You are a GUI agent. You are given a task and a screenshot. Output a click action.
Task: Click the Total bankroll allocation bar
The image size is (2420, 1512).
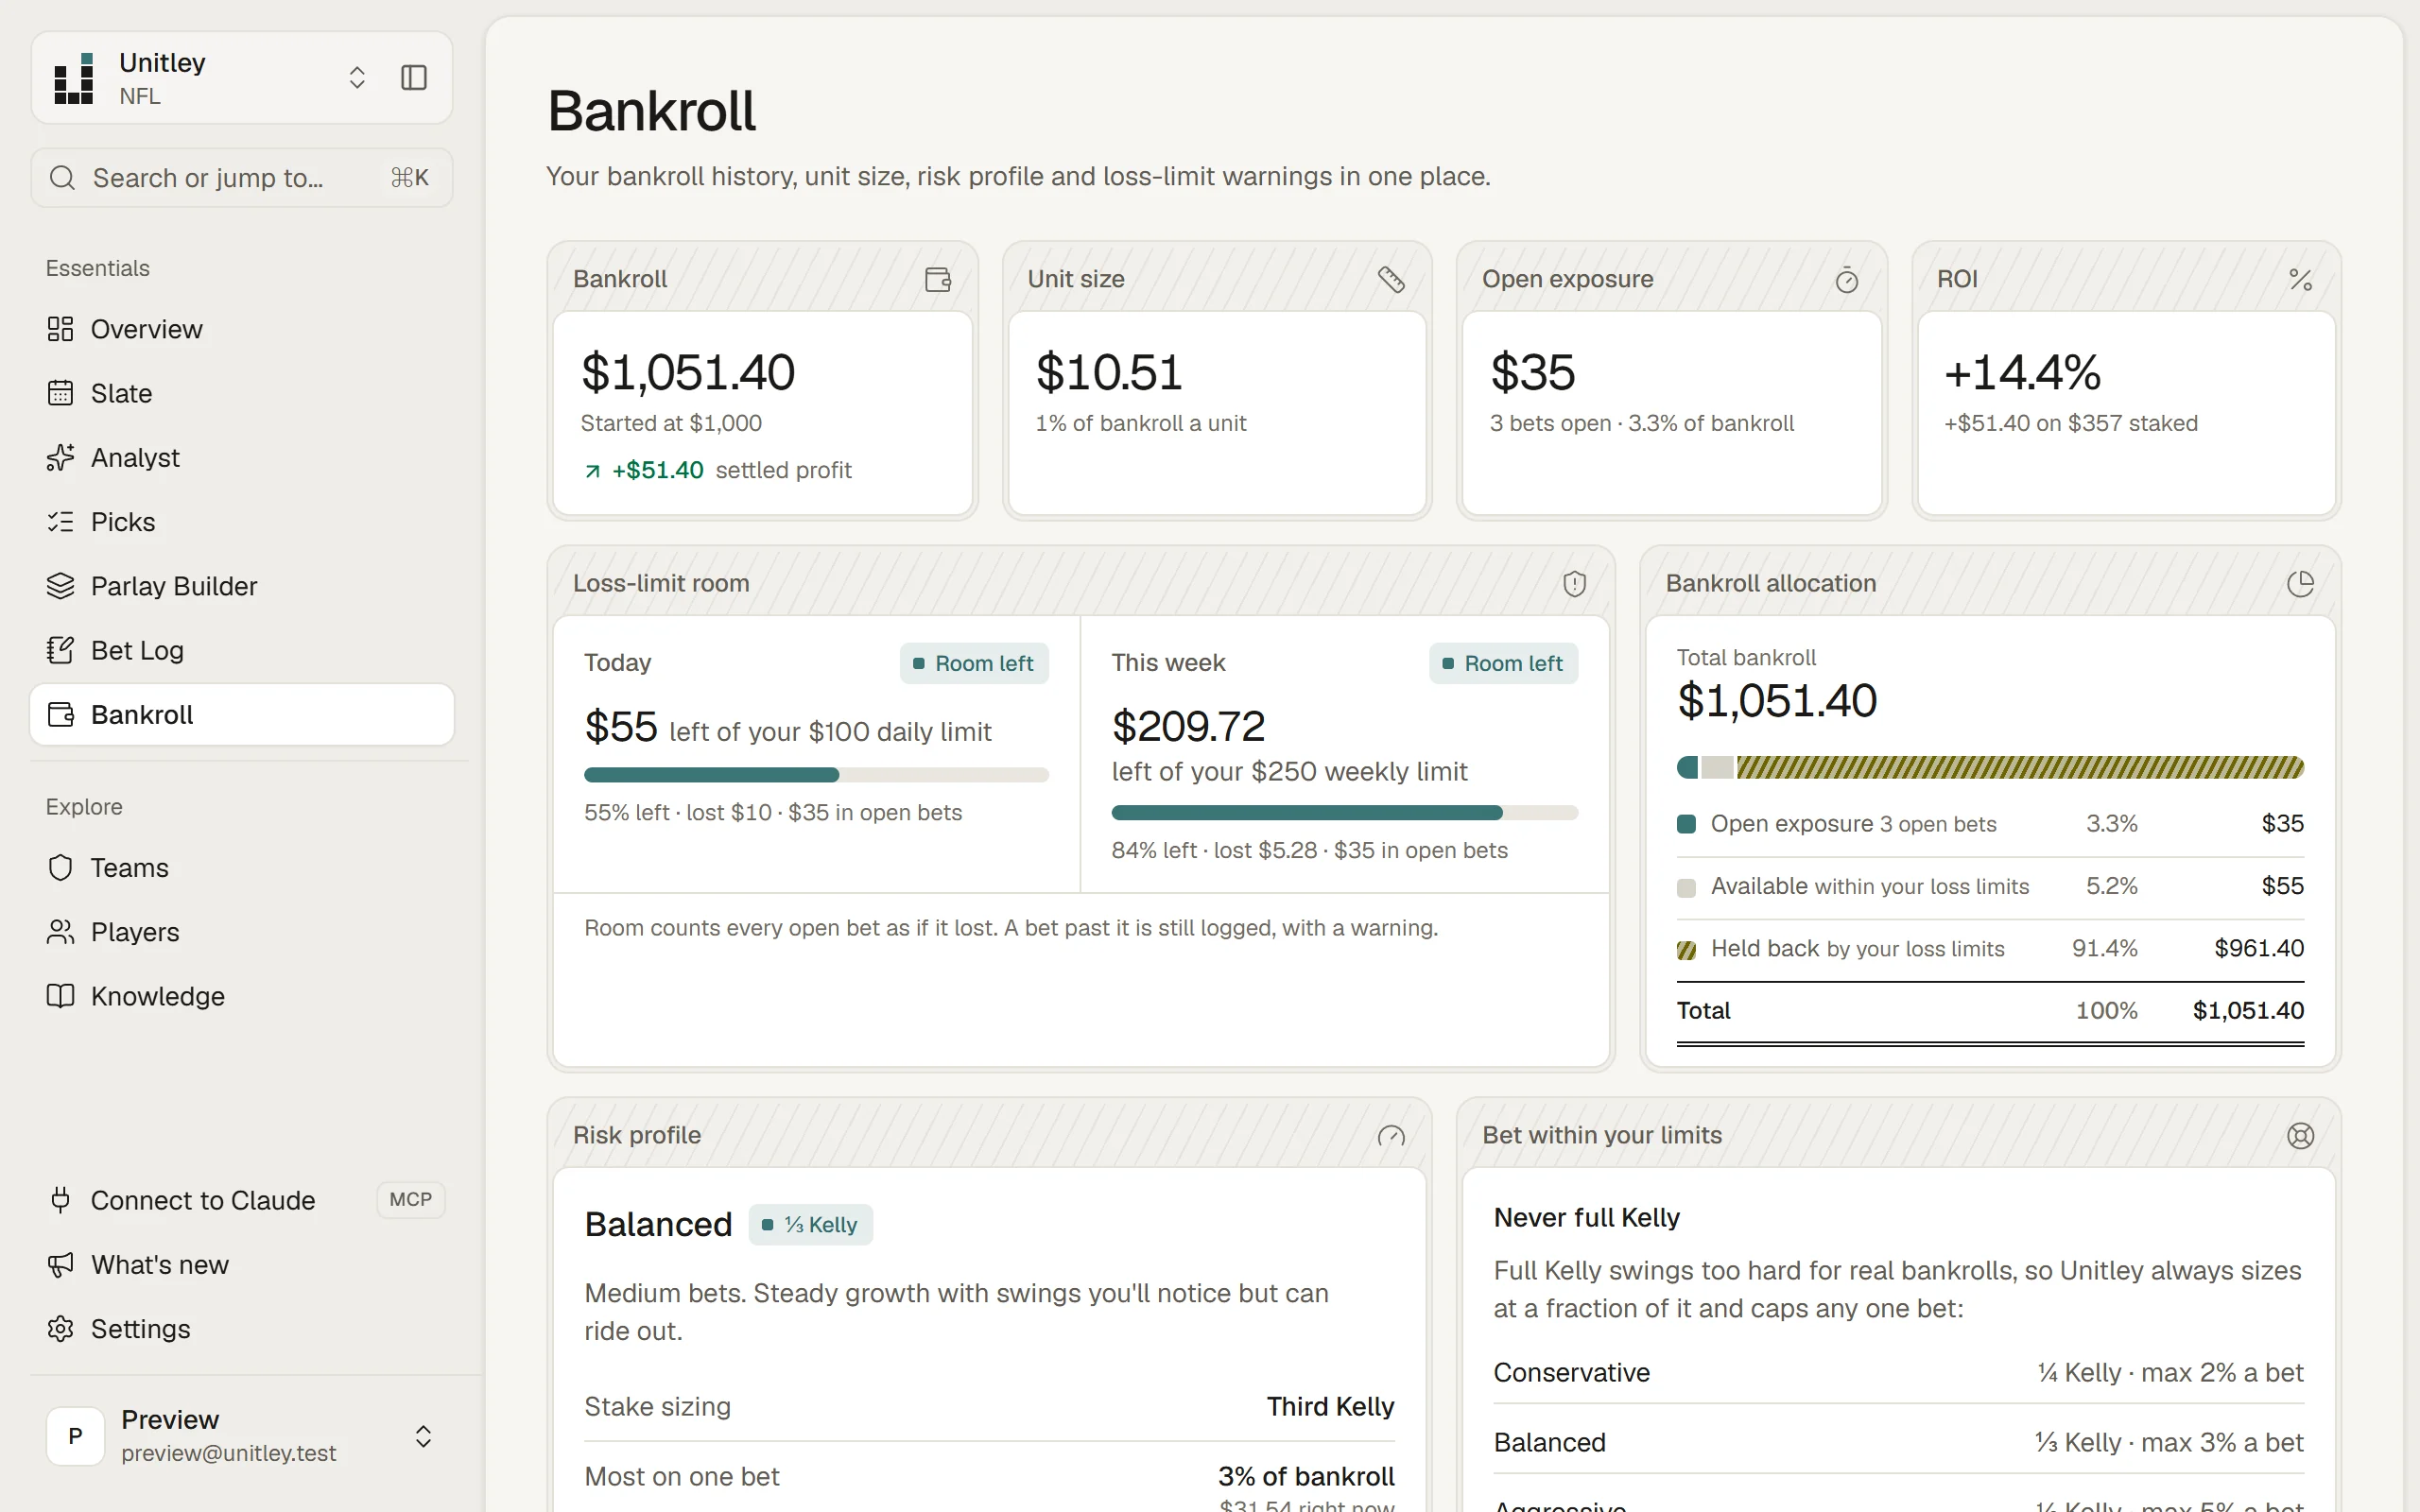tap(1990, 768)
